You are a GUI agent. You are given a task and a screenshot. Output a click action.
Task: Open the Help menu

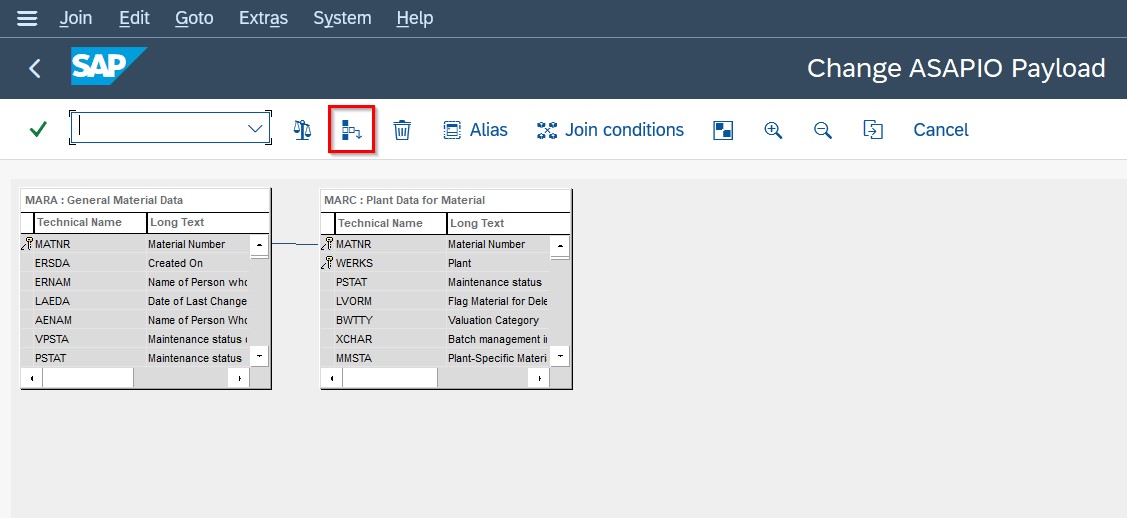click(x=415, y=18)
